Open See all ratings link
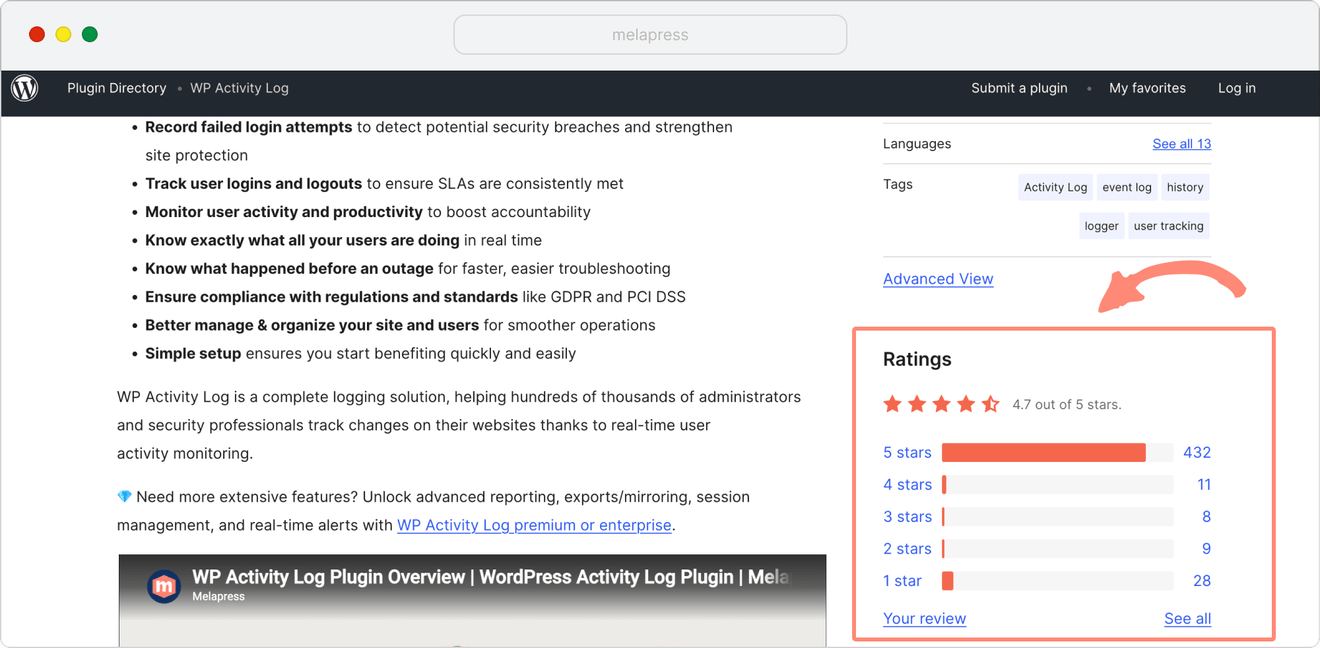Viewport: 1320px width, 648px height. (x=1187, y=619)
